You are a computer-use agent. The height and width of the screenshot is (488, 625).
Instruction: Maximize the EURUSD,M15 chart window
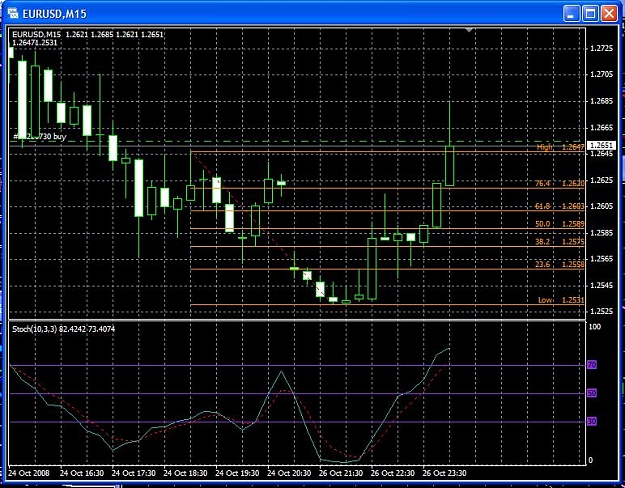[x=590, y=14]
